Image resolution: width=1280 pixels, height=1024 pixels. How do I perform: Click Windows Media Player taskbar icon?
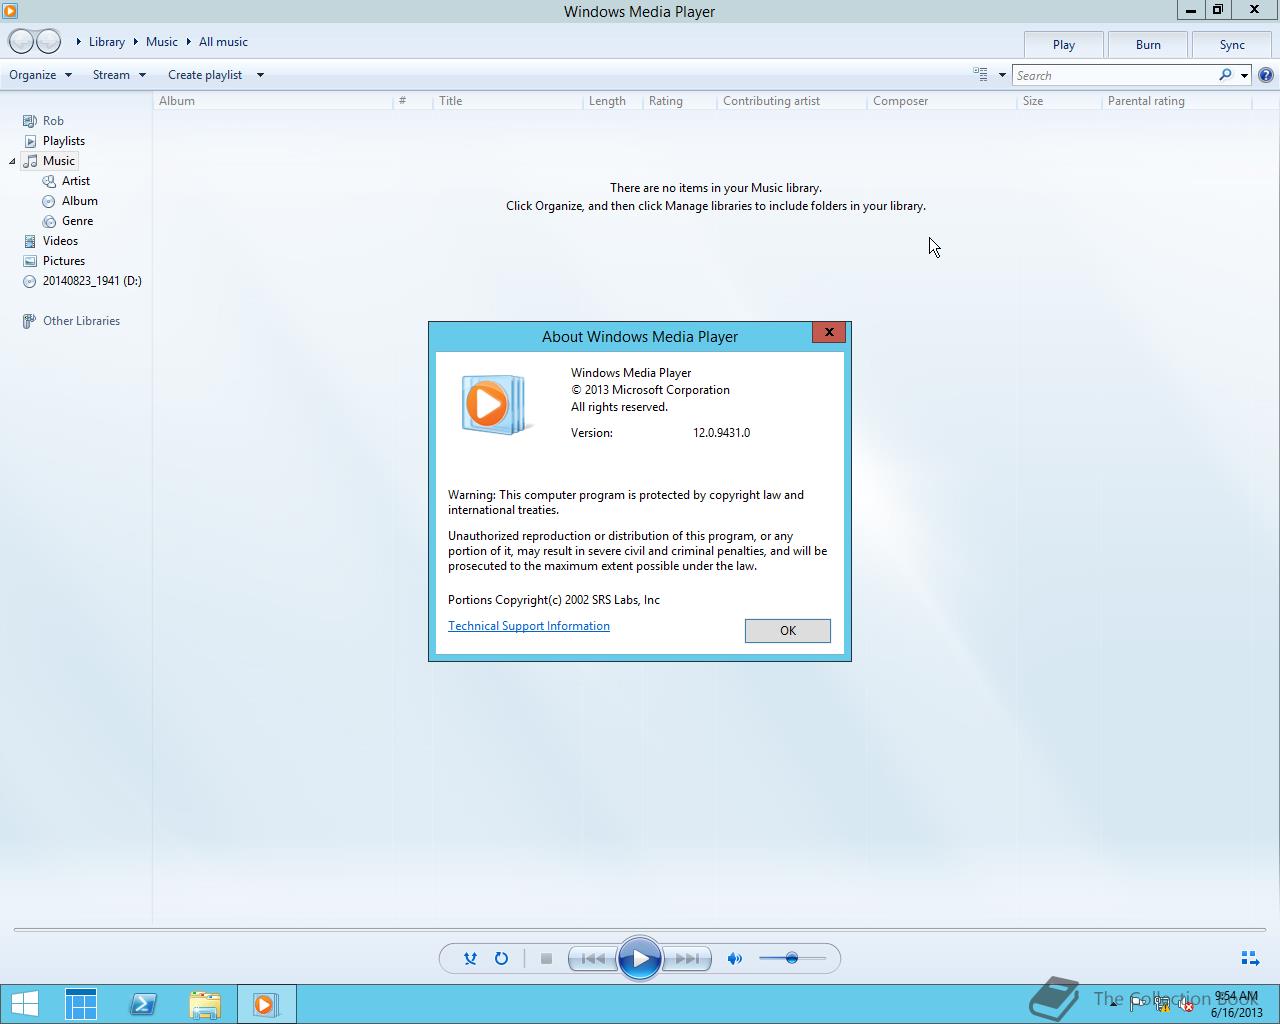pos(266,1004)
